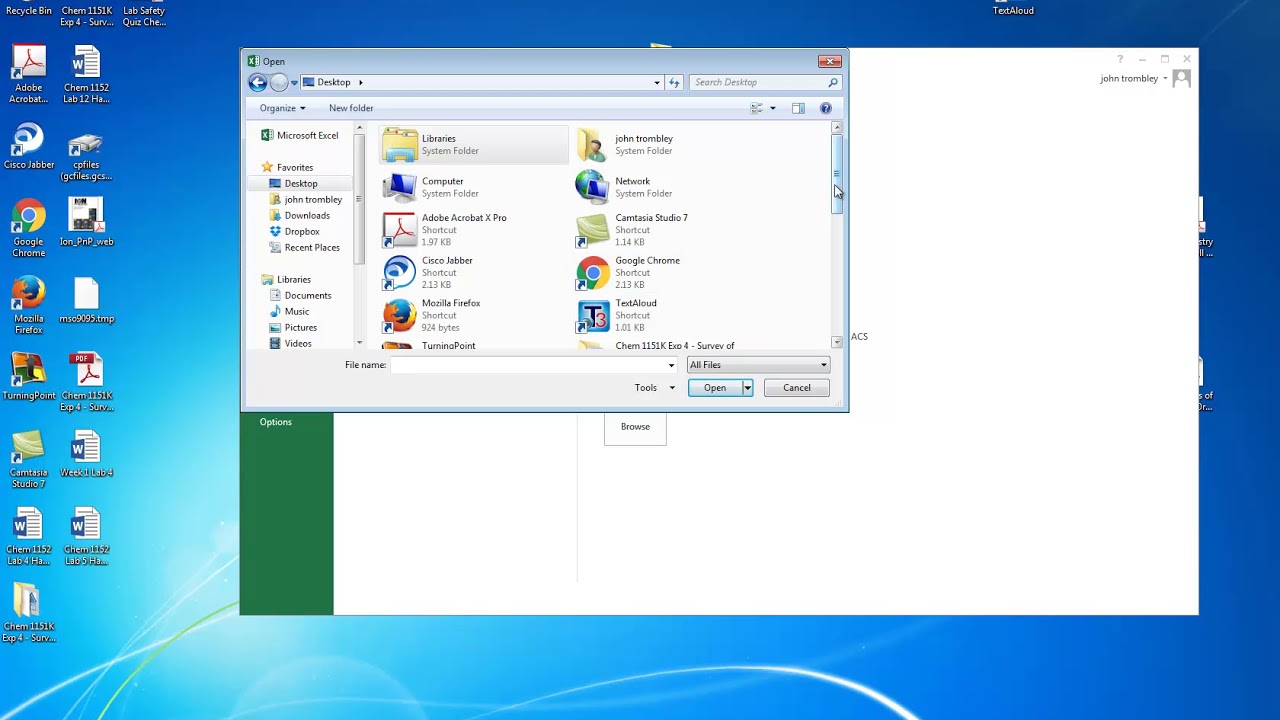The height and width of the screenshot is (720, 1280).
Task: Expand the Desktop breadcrumb arrow
Action: (x=360, y=82)
